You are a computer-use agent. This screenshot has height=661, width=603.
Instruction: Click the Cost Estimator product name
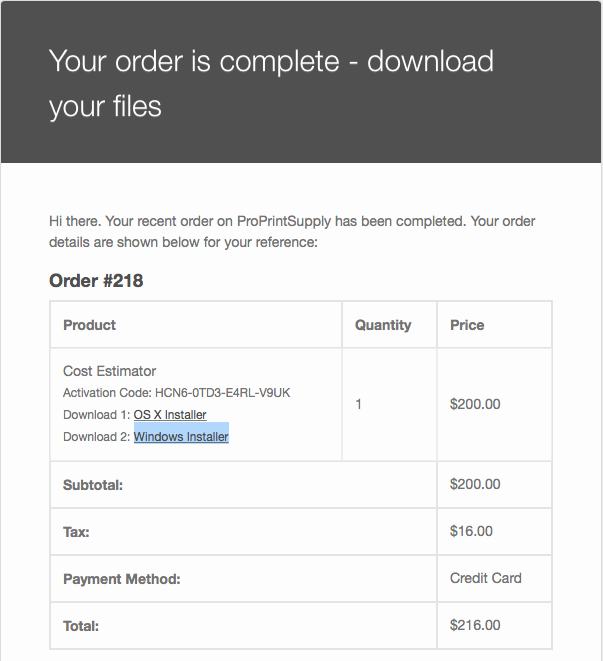click(110, 371)
